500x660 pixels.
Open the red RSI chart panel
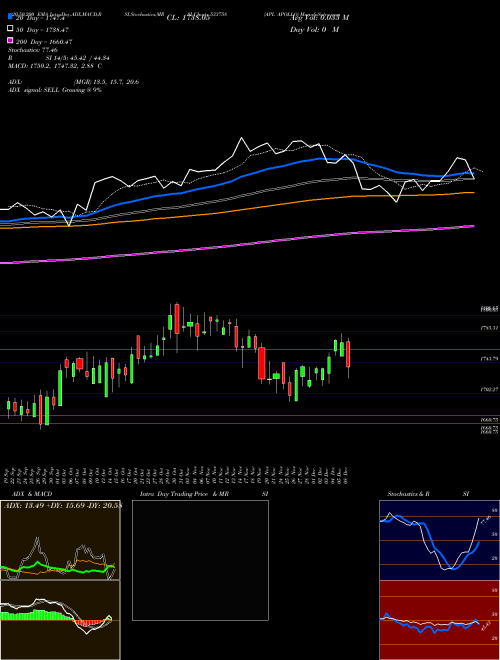[x=439, y=620]
